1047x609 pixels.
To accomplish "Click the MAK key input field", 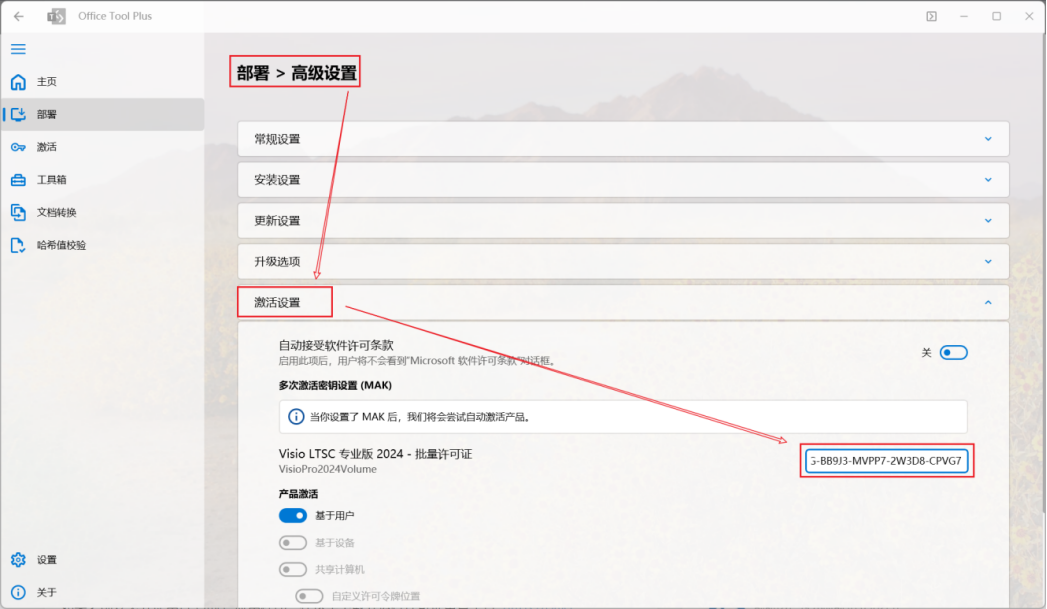I will click(x=887, y=461).
